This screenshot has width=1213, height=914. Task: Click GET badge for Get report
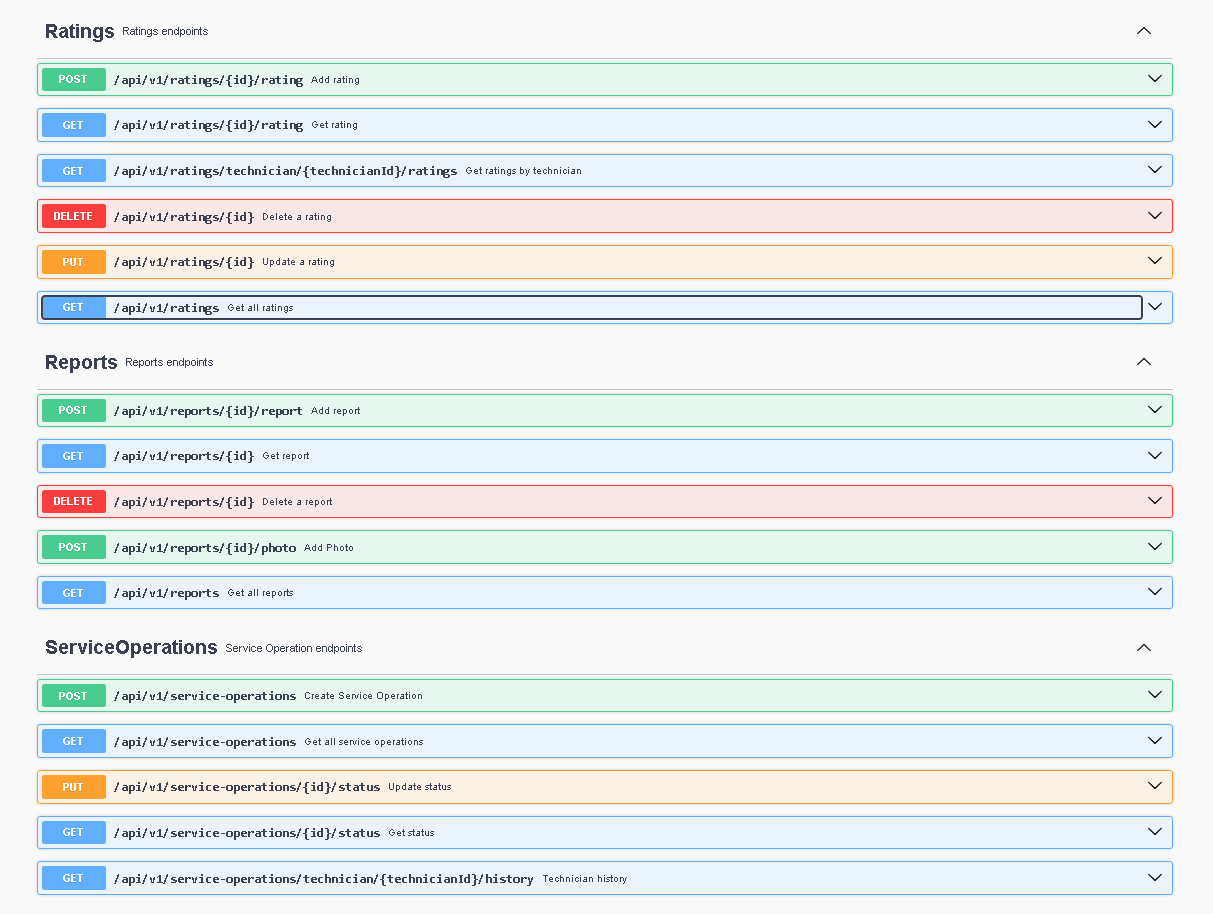coord(73,456)
